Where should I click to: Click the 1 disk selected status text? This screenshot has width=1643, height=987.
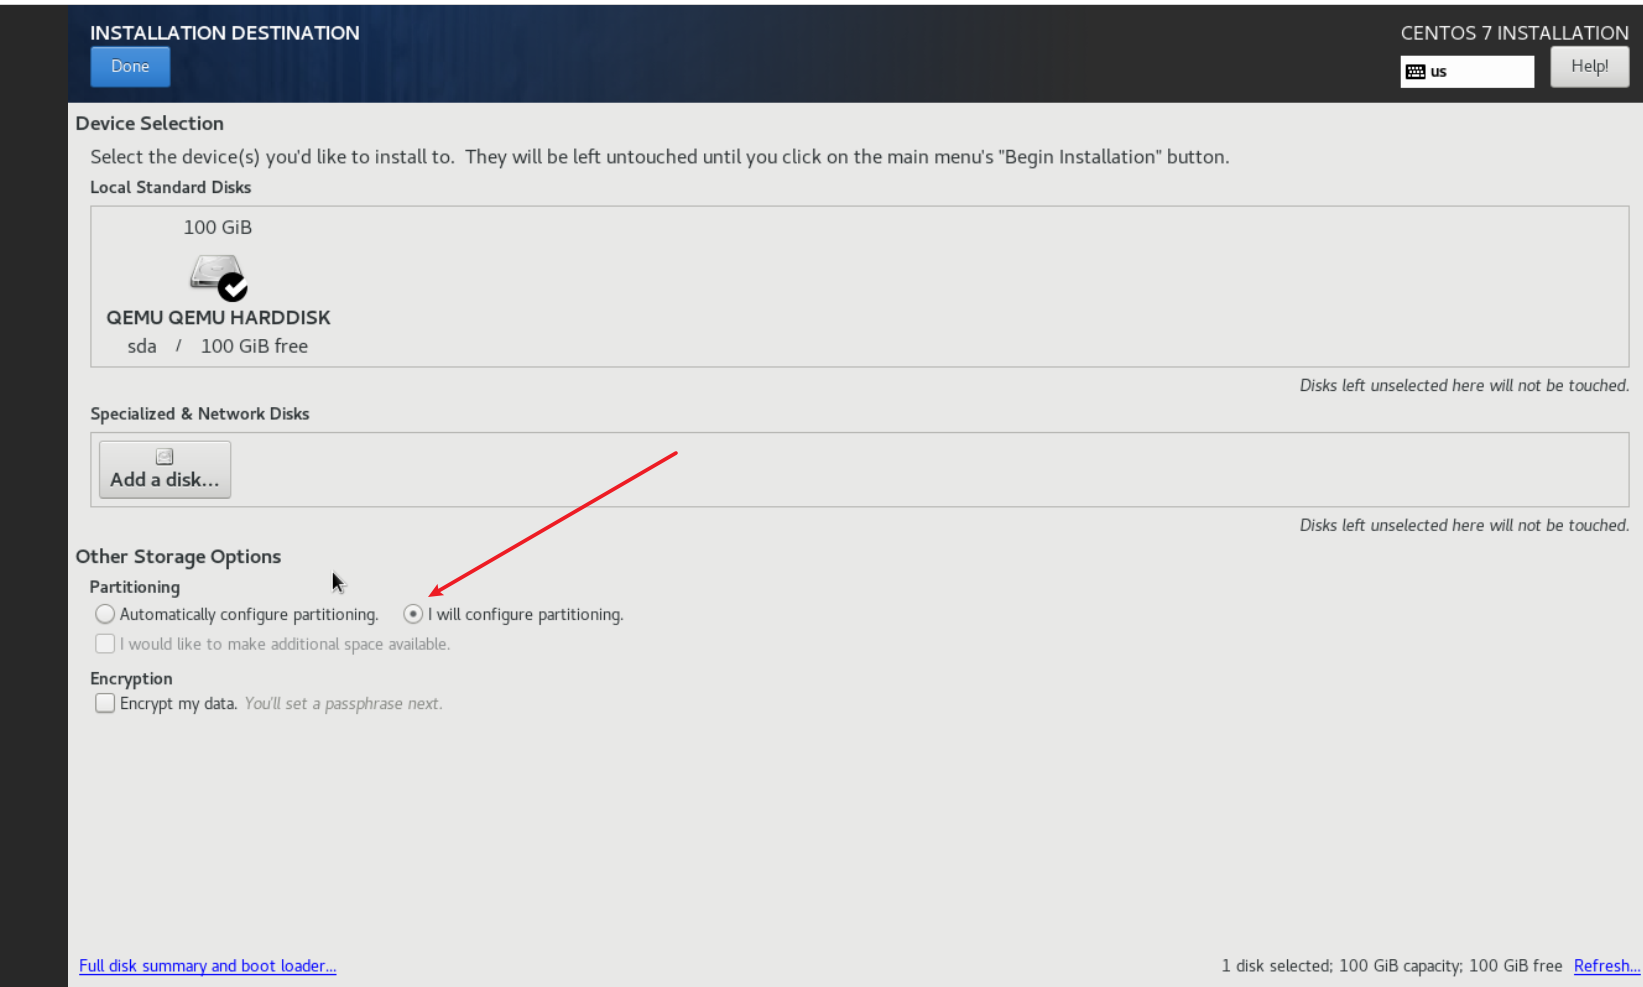click(1390, 966)
